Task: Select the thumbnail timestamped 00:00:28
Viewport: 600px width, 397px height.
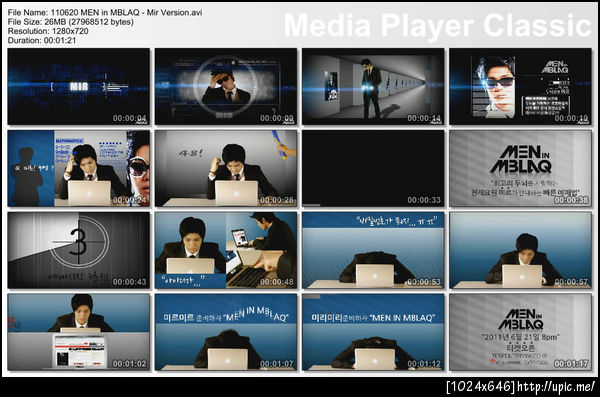Action: pyautogui.click(x=226, y=168)
